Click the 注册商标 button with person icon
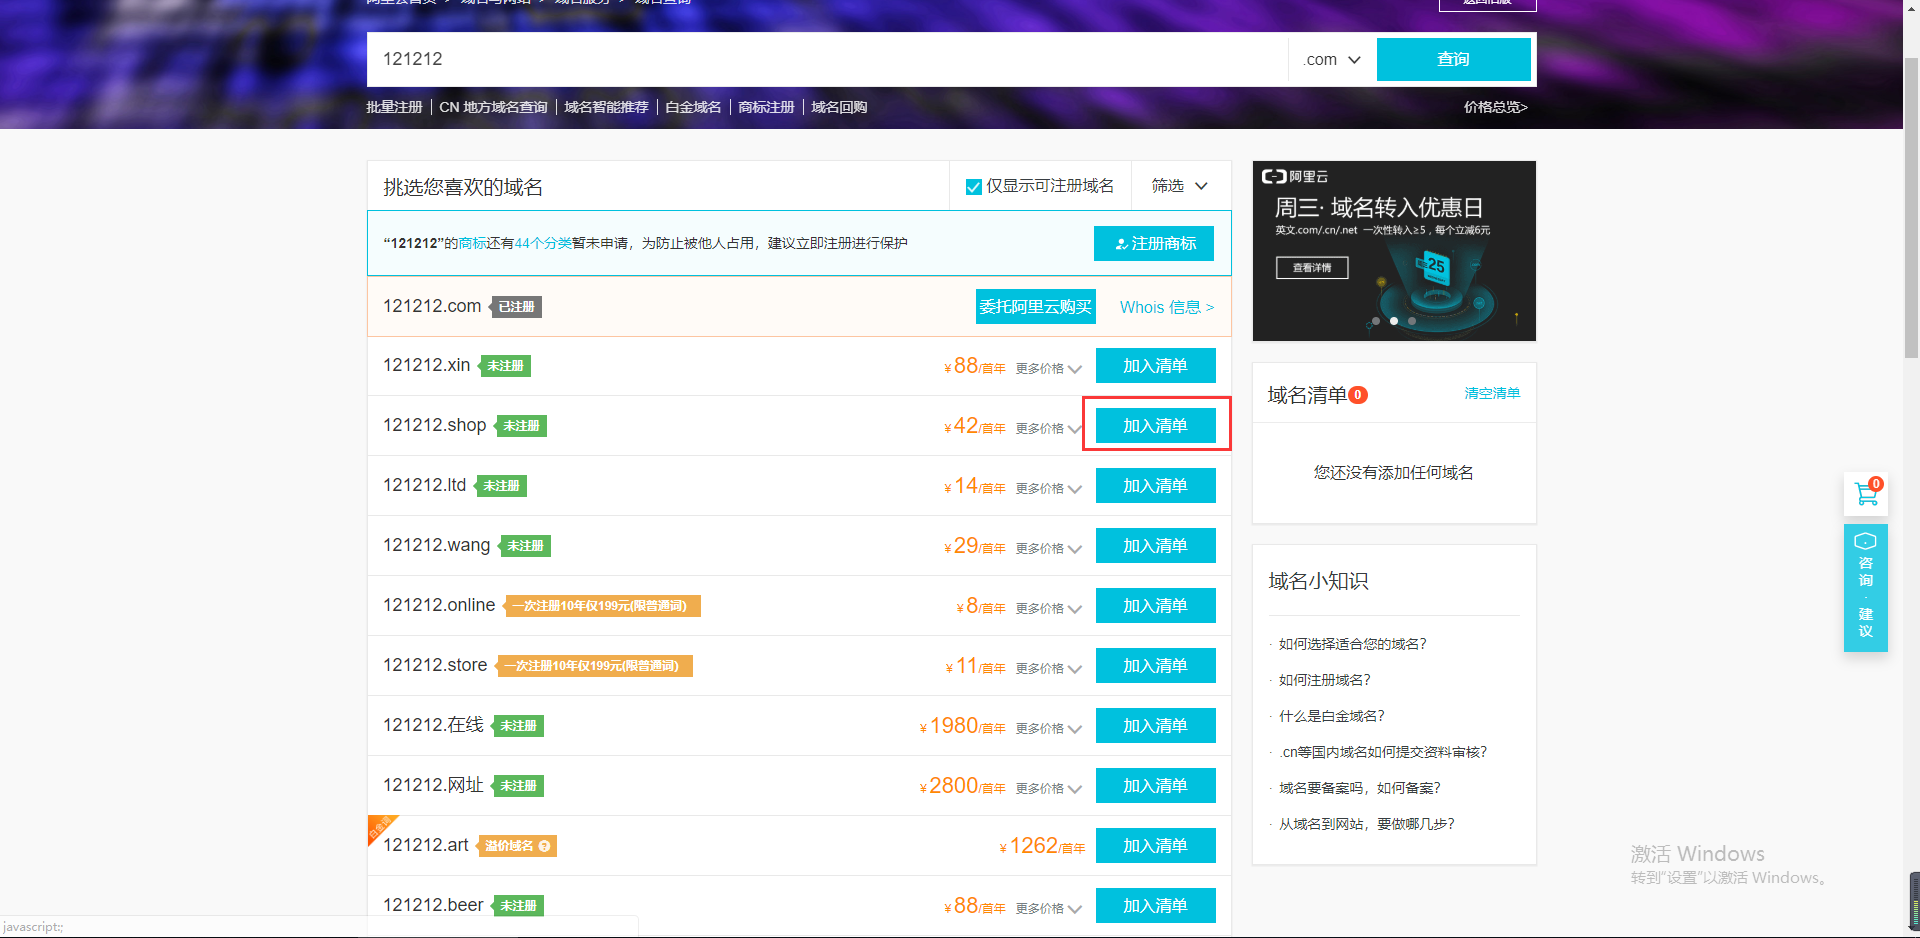 tap(1153, 243)
